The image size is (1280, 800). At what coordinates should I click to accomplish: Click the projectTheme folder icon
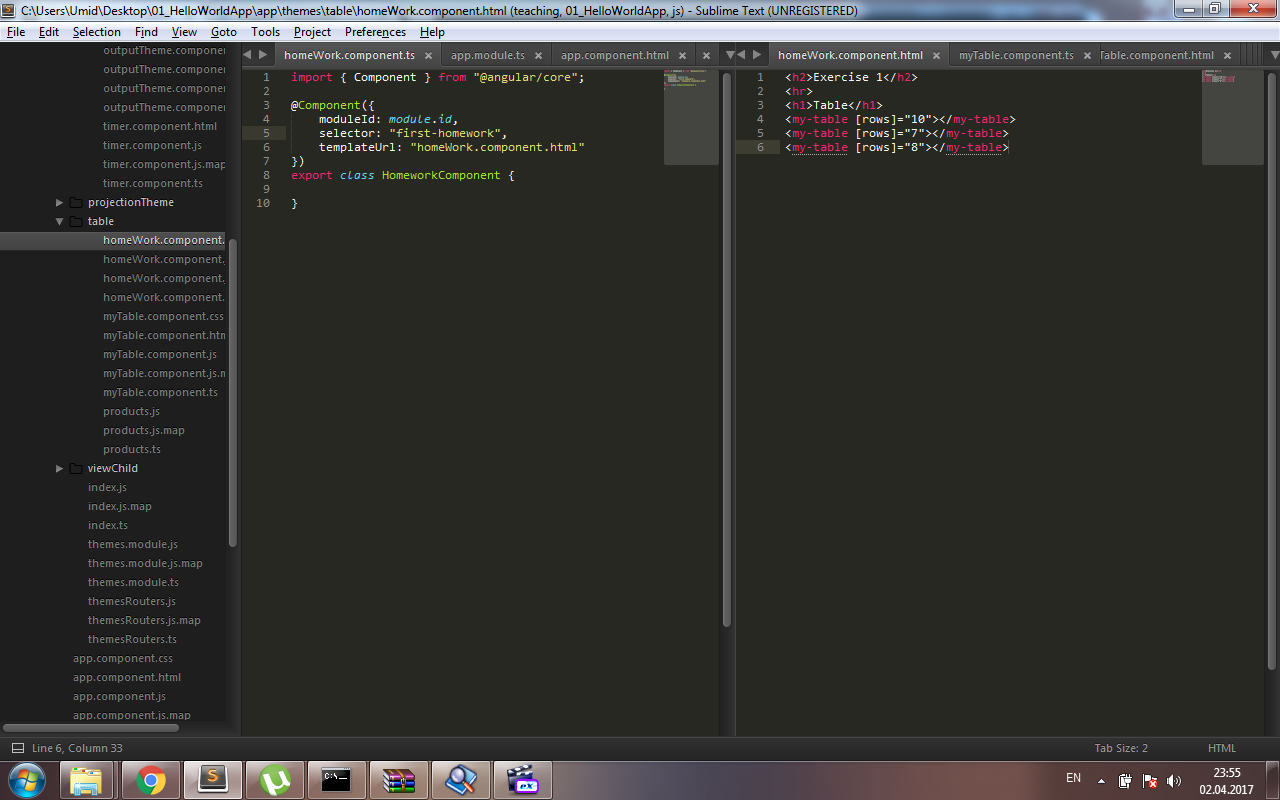[76, 202]
